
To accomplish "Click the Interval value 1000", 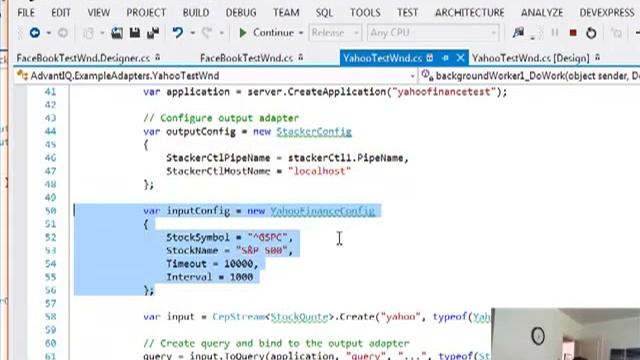I will (x=241, y=277).
